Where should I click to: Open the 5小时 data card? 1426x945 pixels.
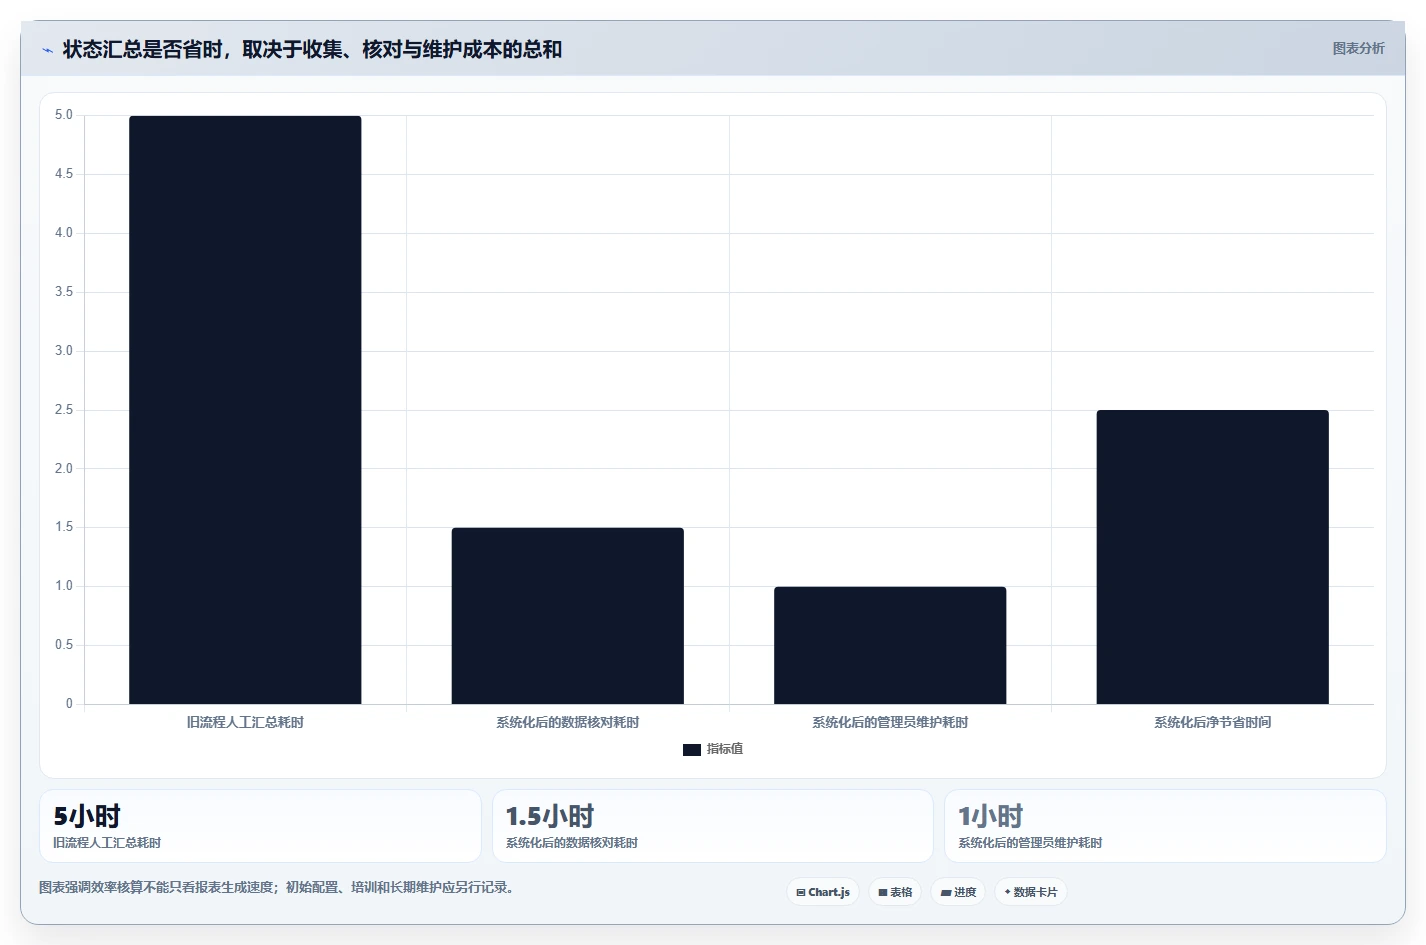260,826
